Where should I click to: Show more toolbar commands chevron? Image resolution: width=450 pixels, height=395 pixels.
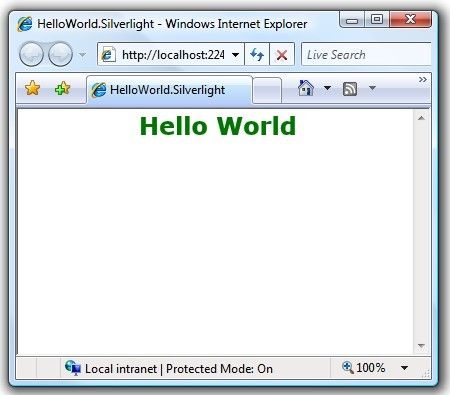coord(423,79)
